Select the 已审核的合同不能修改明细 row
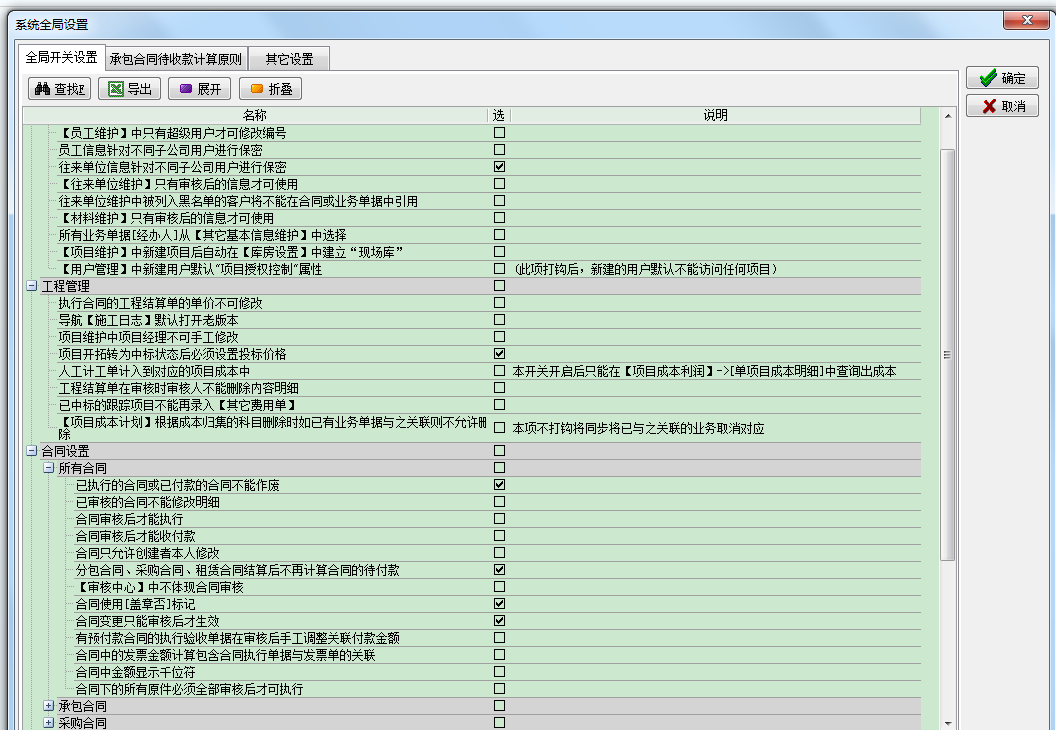Screen dimensions: 1056x730 [471, 502]
